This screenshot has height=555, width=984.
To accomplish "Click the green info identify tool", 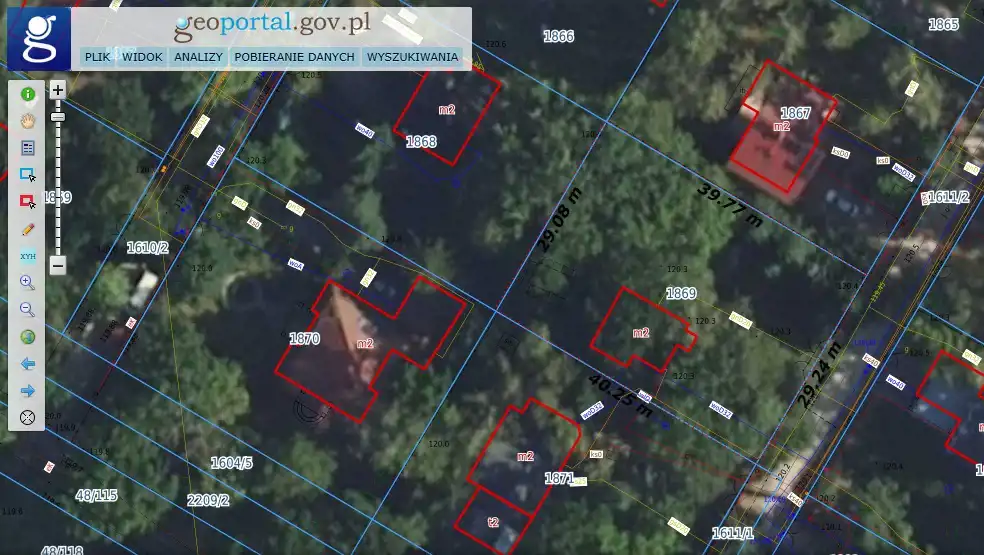I will point(28,94).
